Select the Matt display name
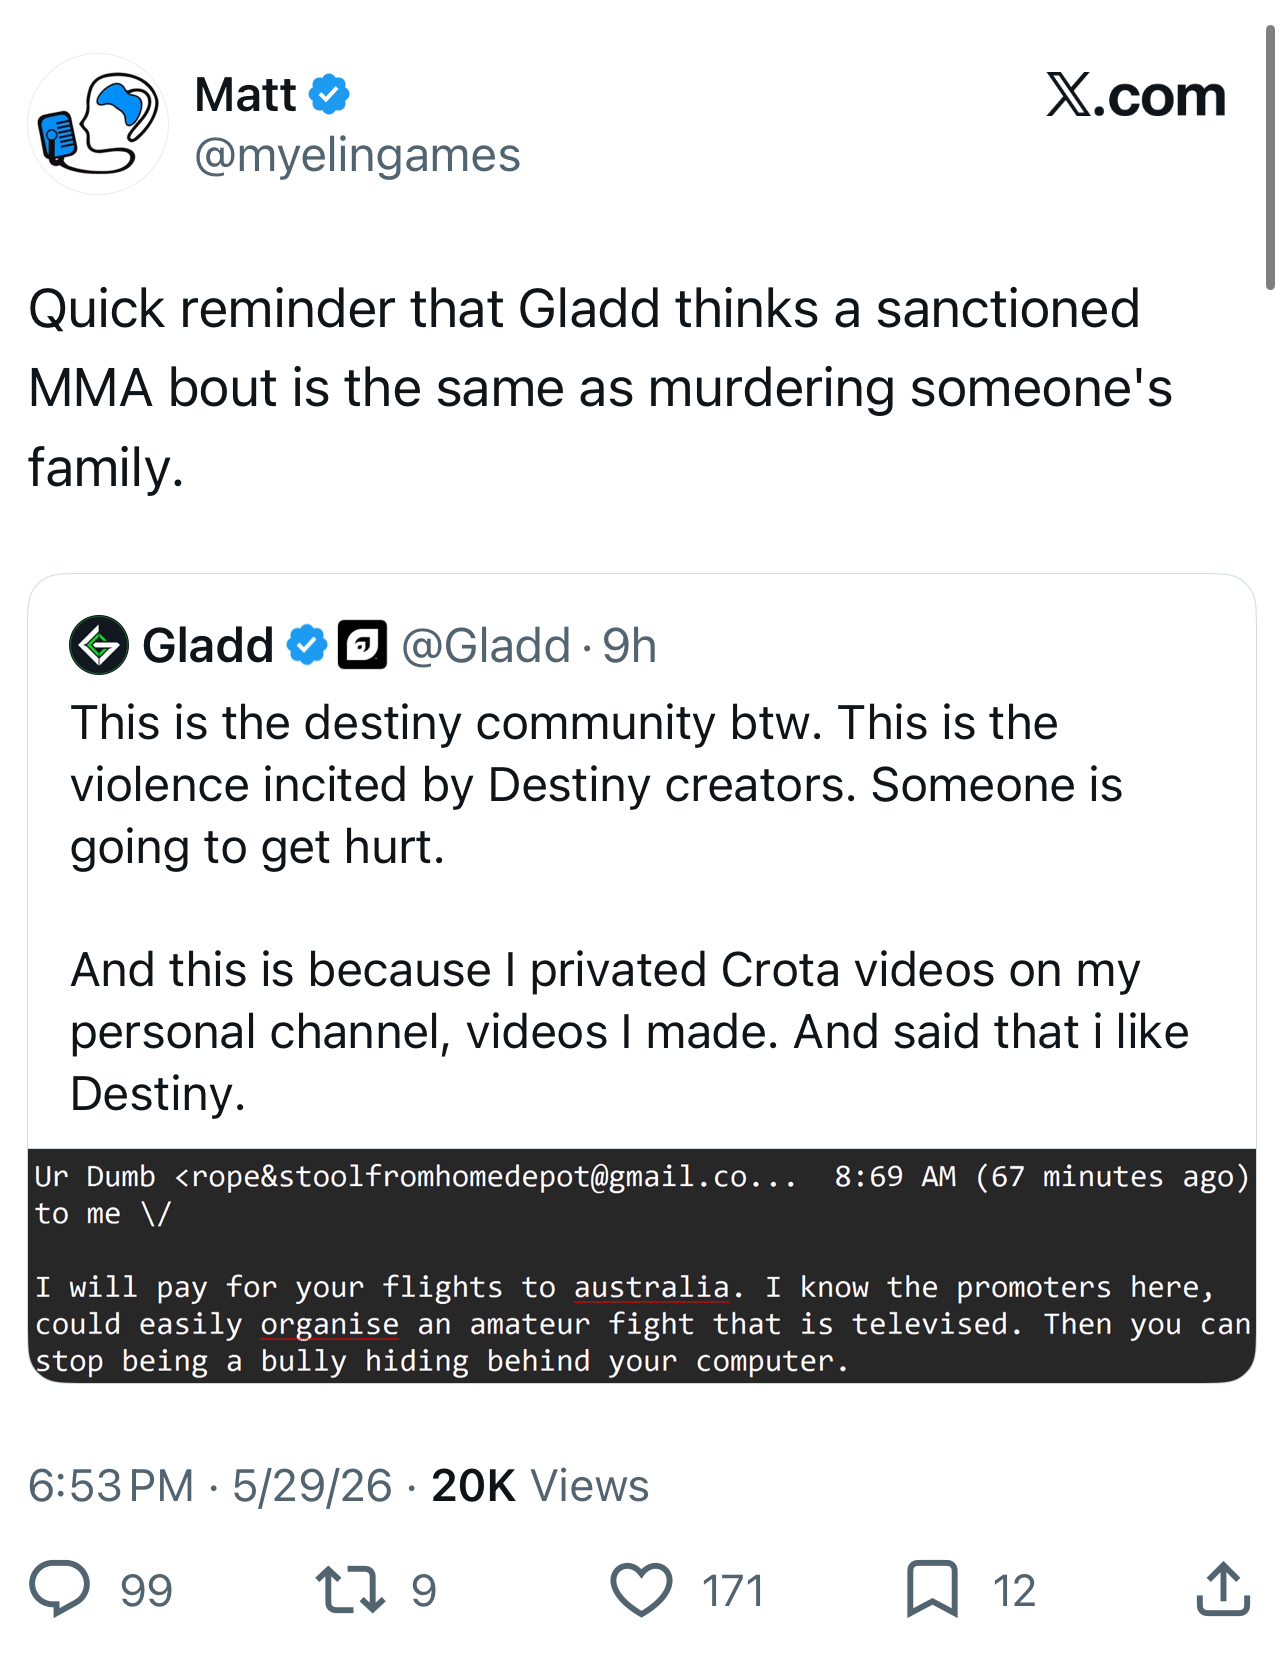The height and width of the screenshot is (1668, 1284). click(245, 95)
